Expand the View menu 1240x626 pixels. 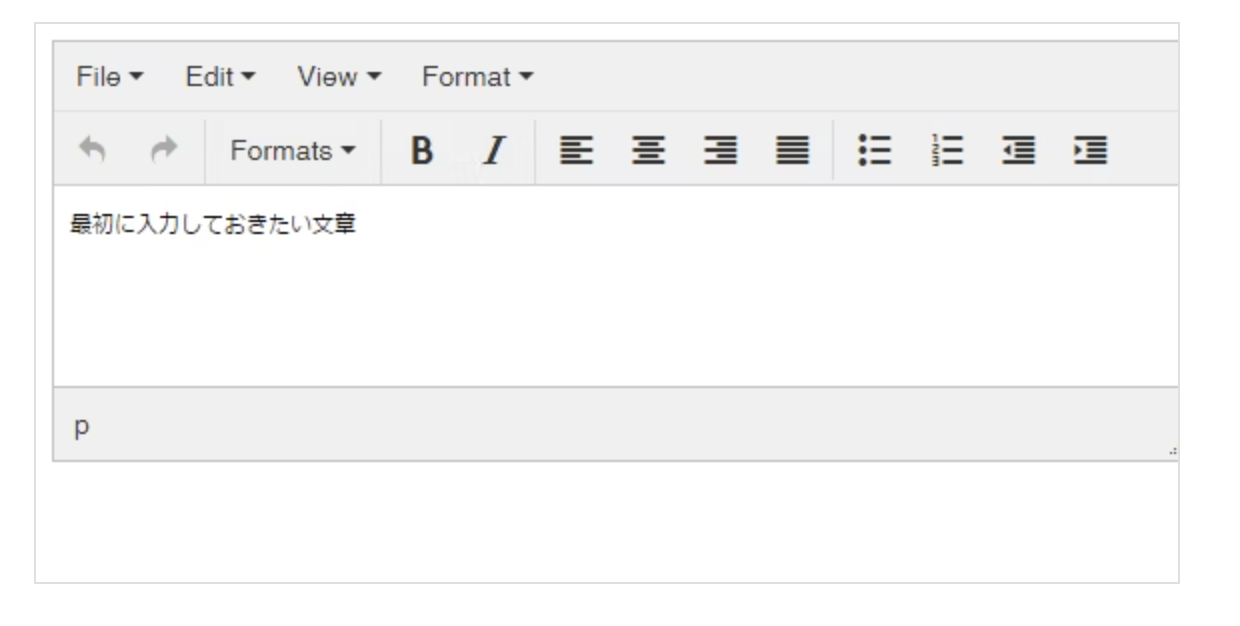pos(339,77)
